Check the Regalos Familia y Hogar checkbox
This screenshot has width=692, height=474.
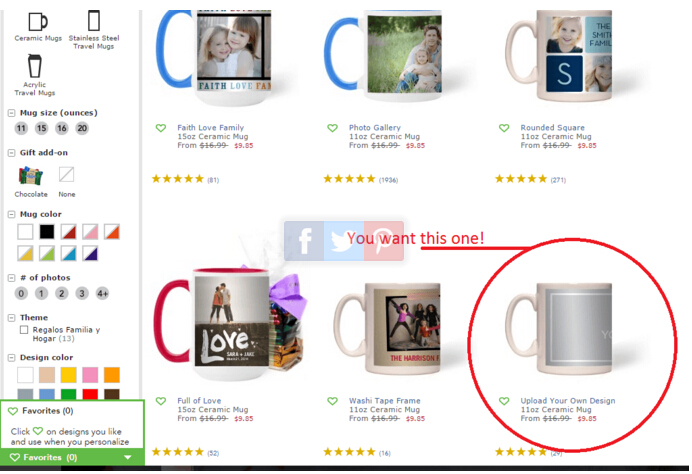[x=24, y=330]
